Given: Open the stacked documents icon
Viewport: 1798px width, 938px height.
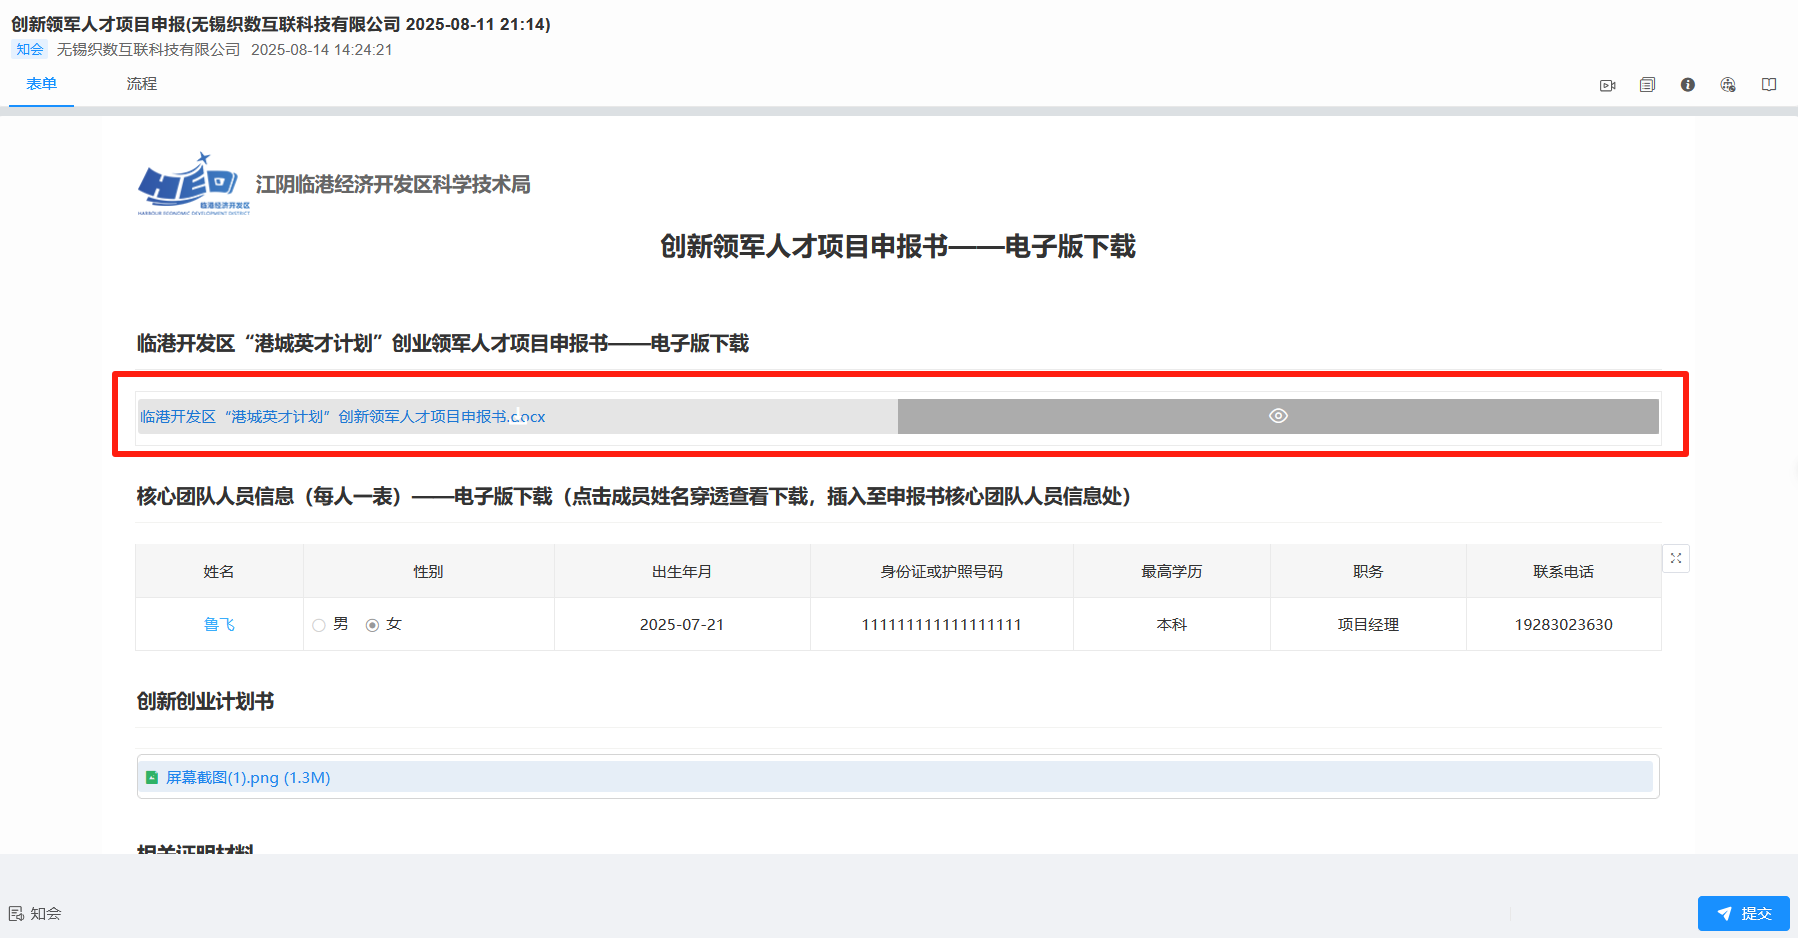Looking at the screenshot, I should coord(1647,85).
